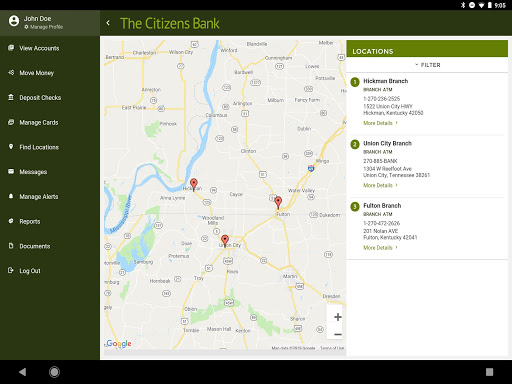The width and height of the screenshot is (512, 384).
Task: Click Union City phone 270-885-BANK
Action: [x=380, y=161]
